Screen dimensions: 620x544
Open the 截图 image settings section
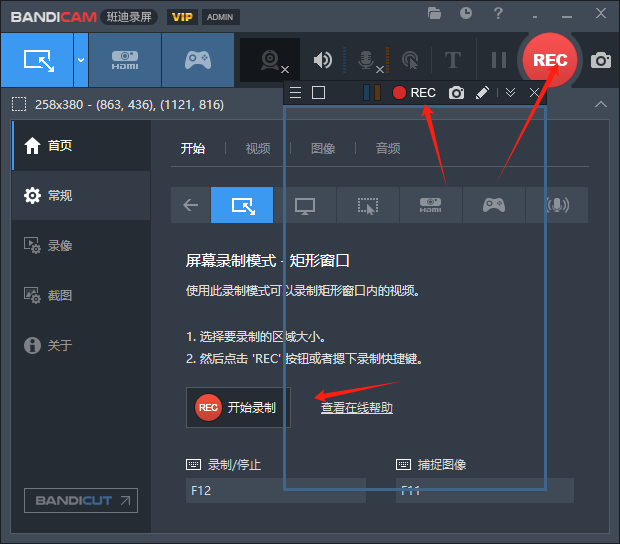81,295
